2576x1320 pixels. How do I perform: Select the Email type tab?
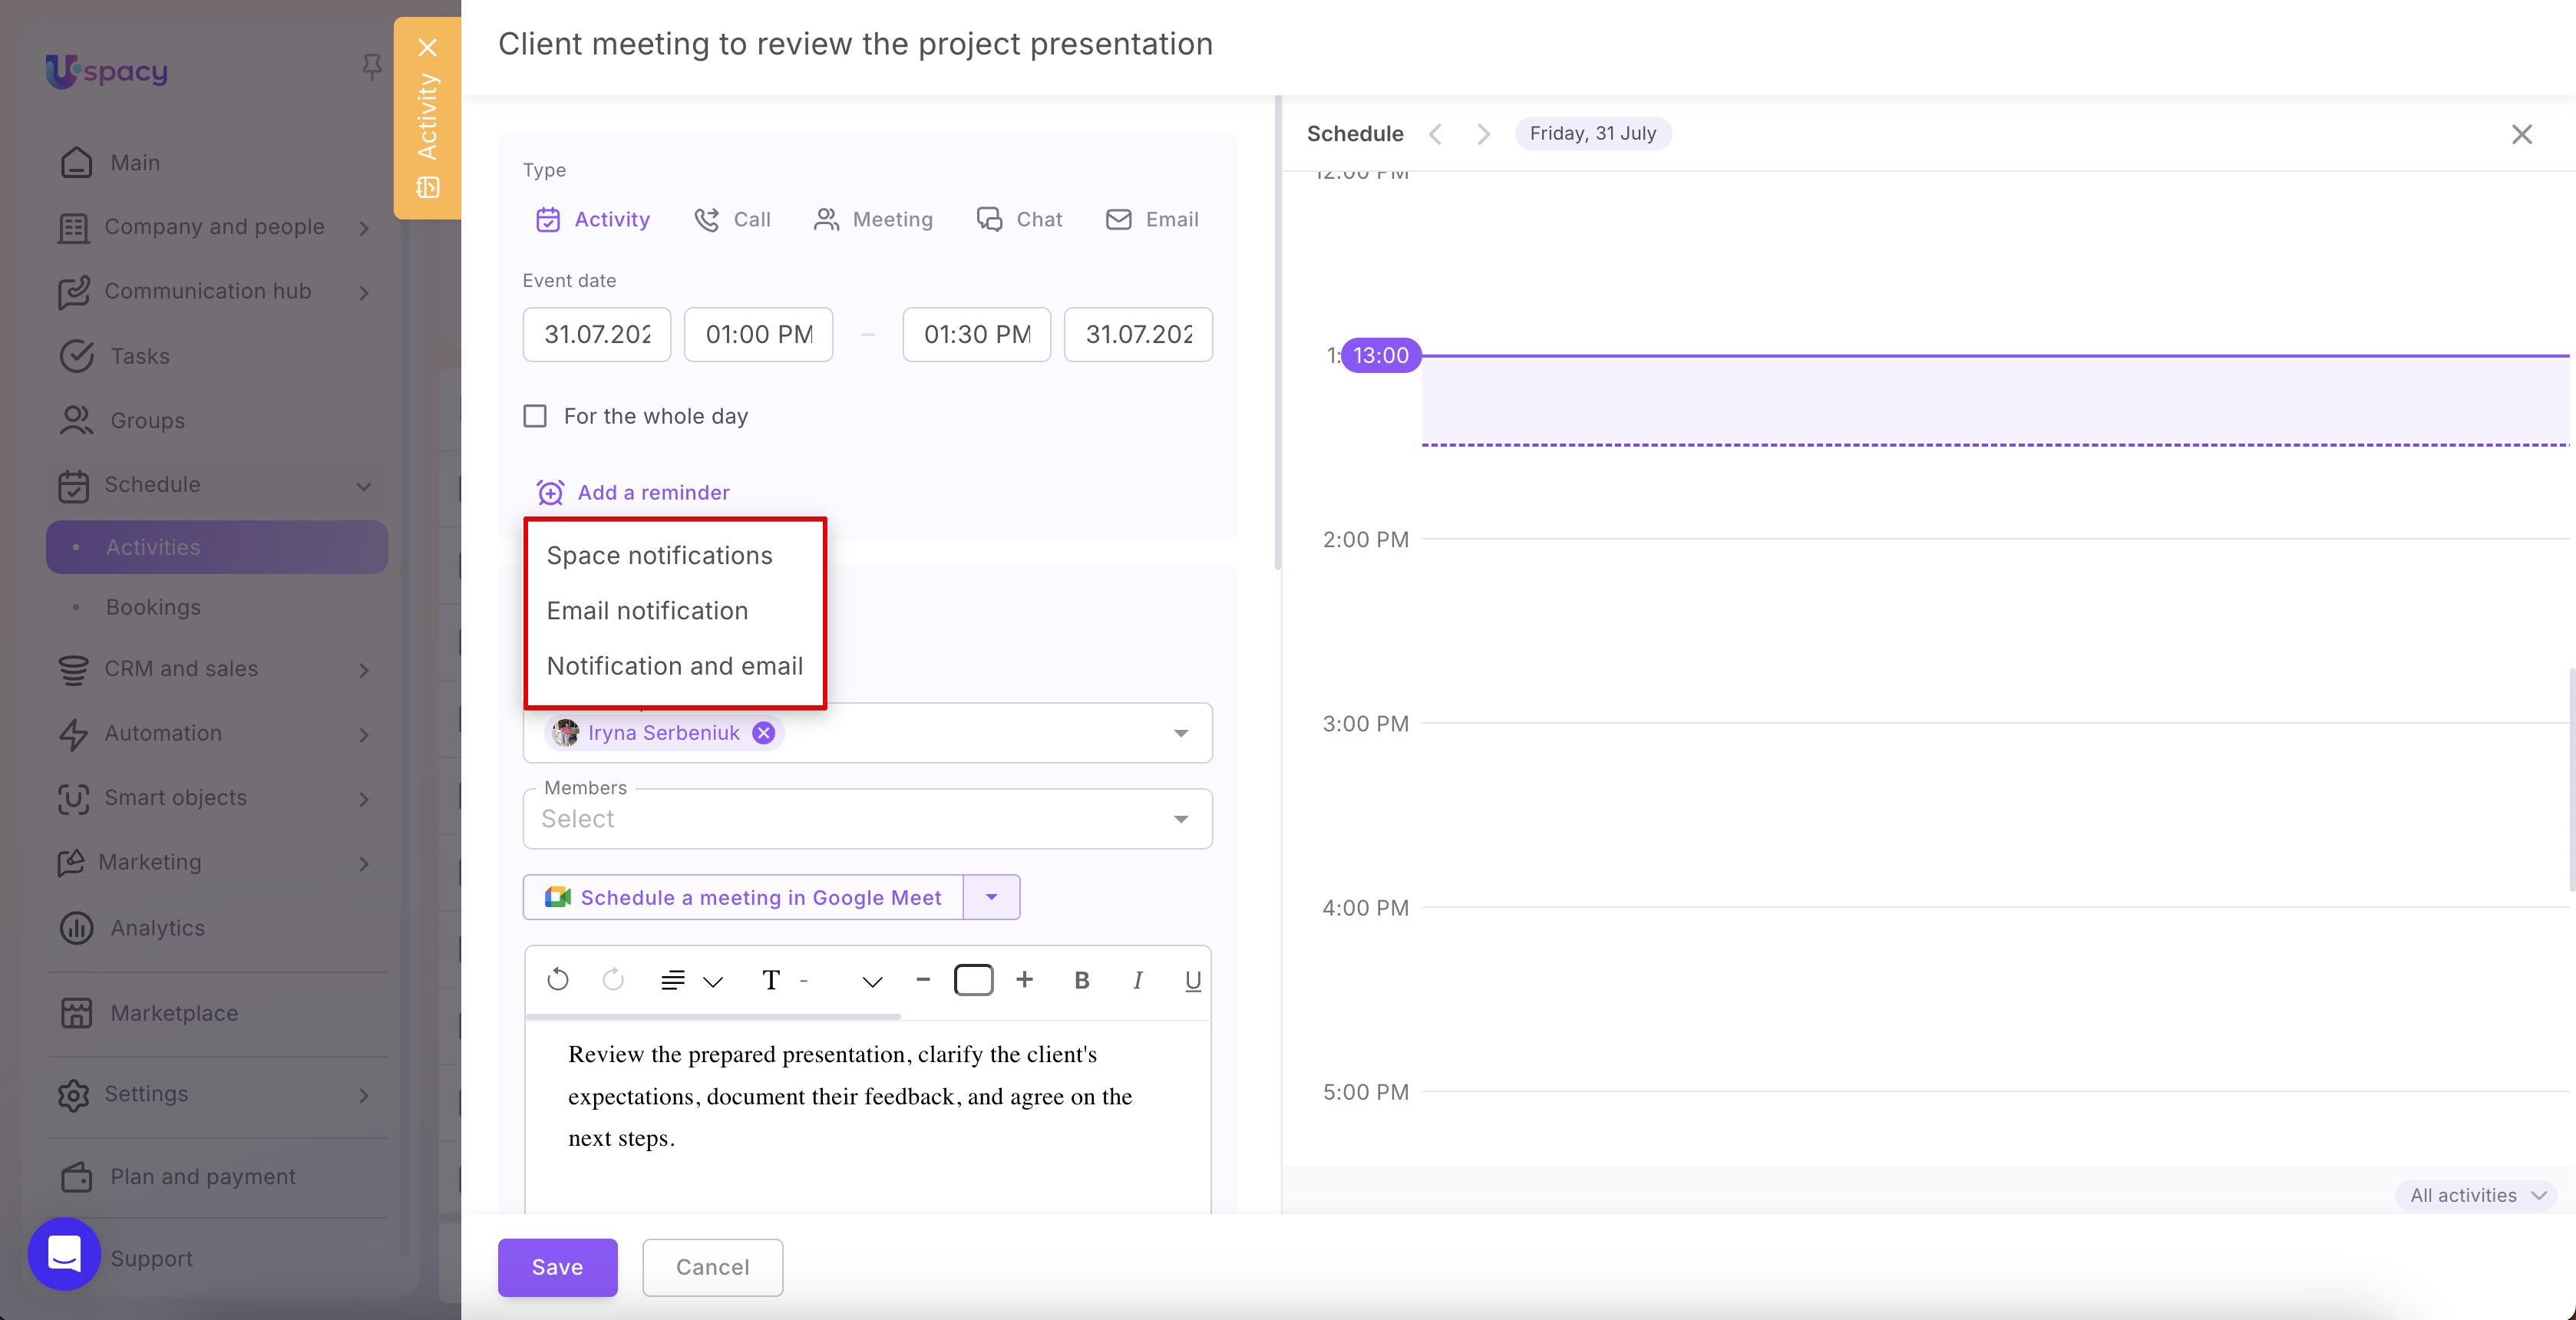(x=1152, y=219)
